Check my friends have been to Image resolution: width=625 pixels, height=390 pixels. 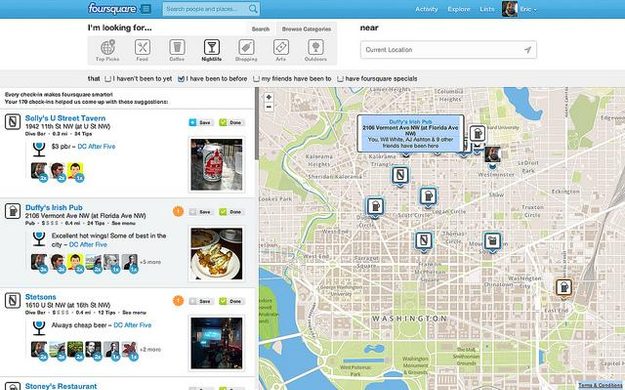(256, 79)
